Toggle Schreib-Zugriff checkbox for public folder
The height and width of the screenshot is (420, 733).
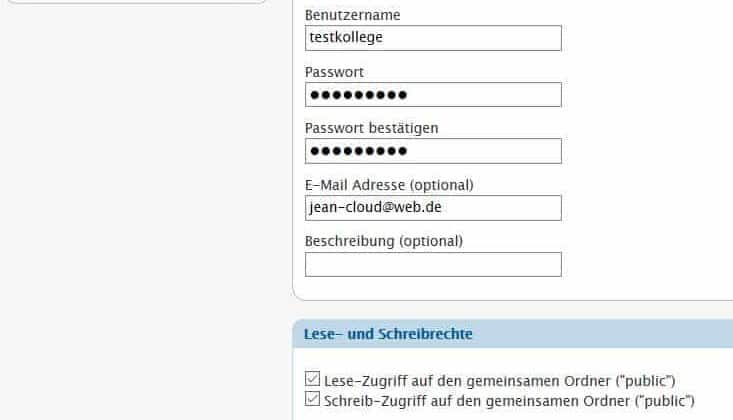[x=312, y=399]
